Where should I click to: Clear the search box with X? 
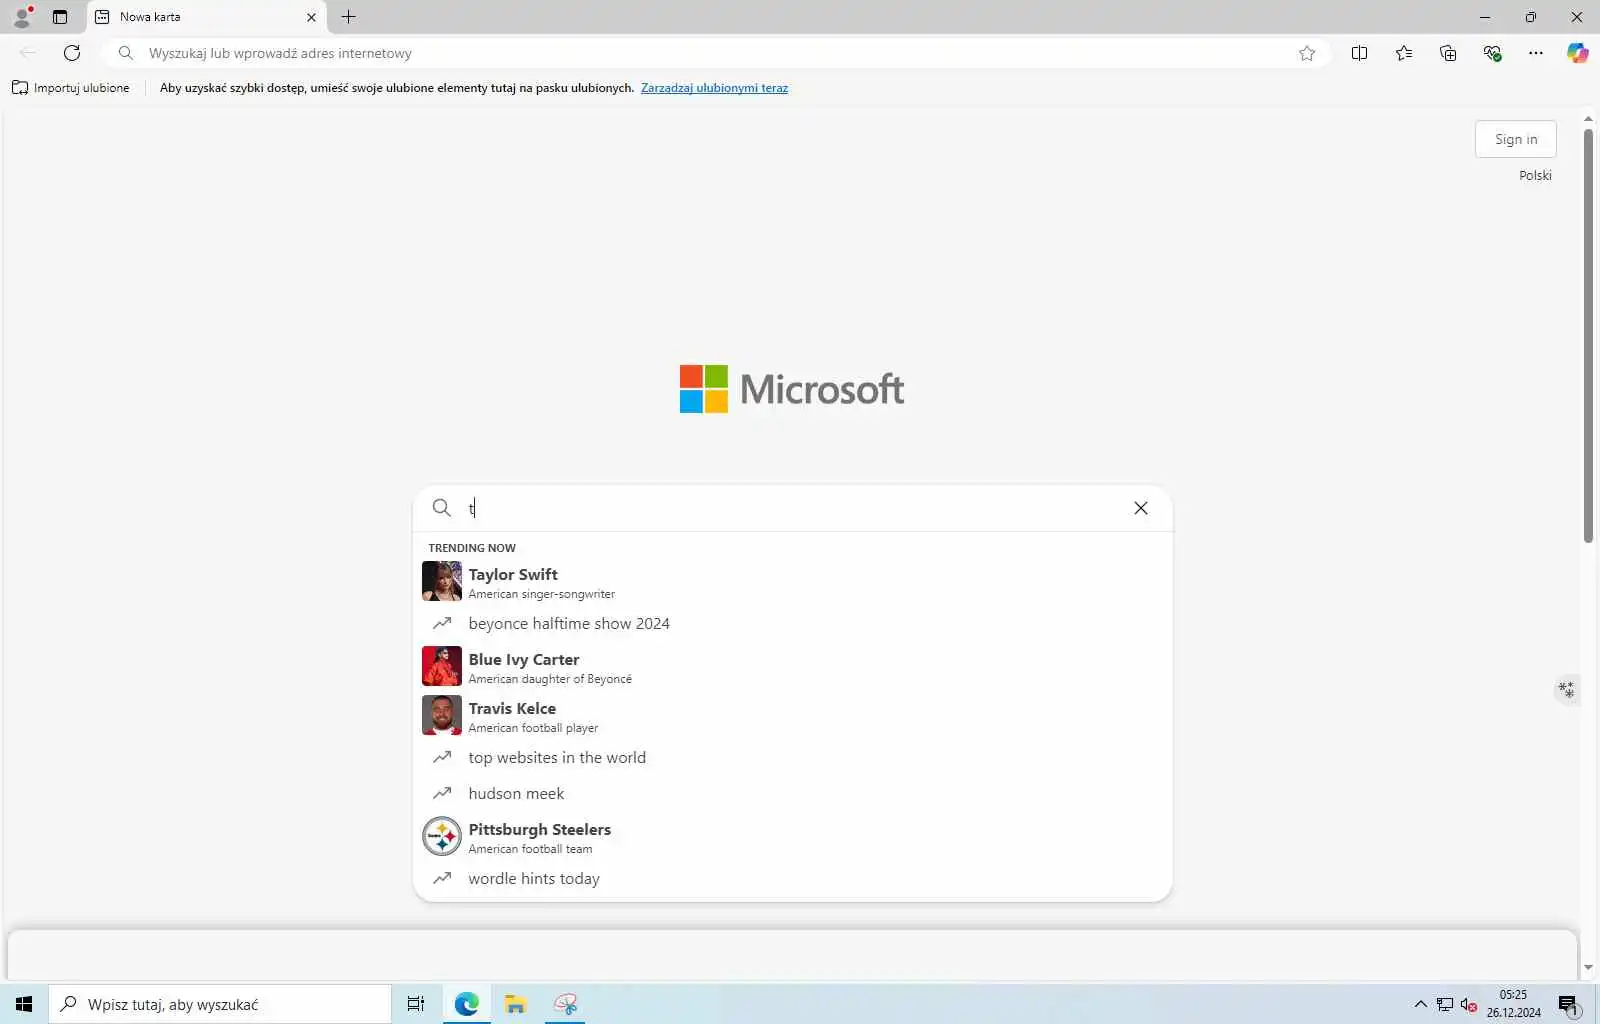tap(1141, 508)
